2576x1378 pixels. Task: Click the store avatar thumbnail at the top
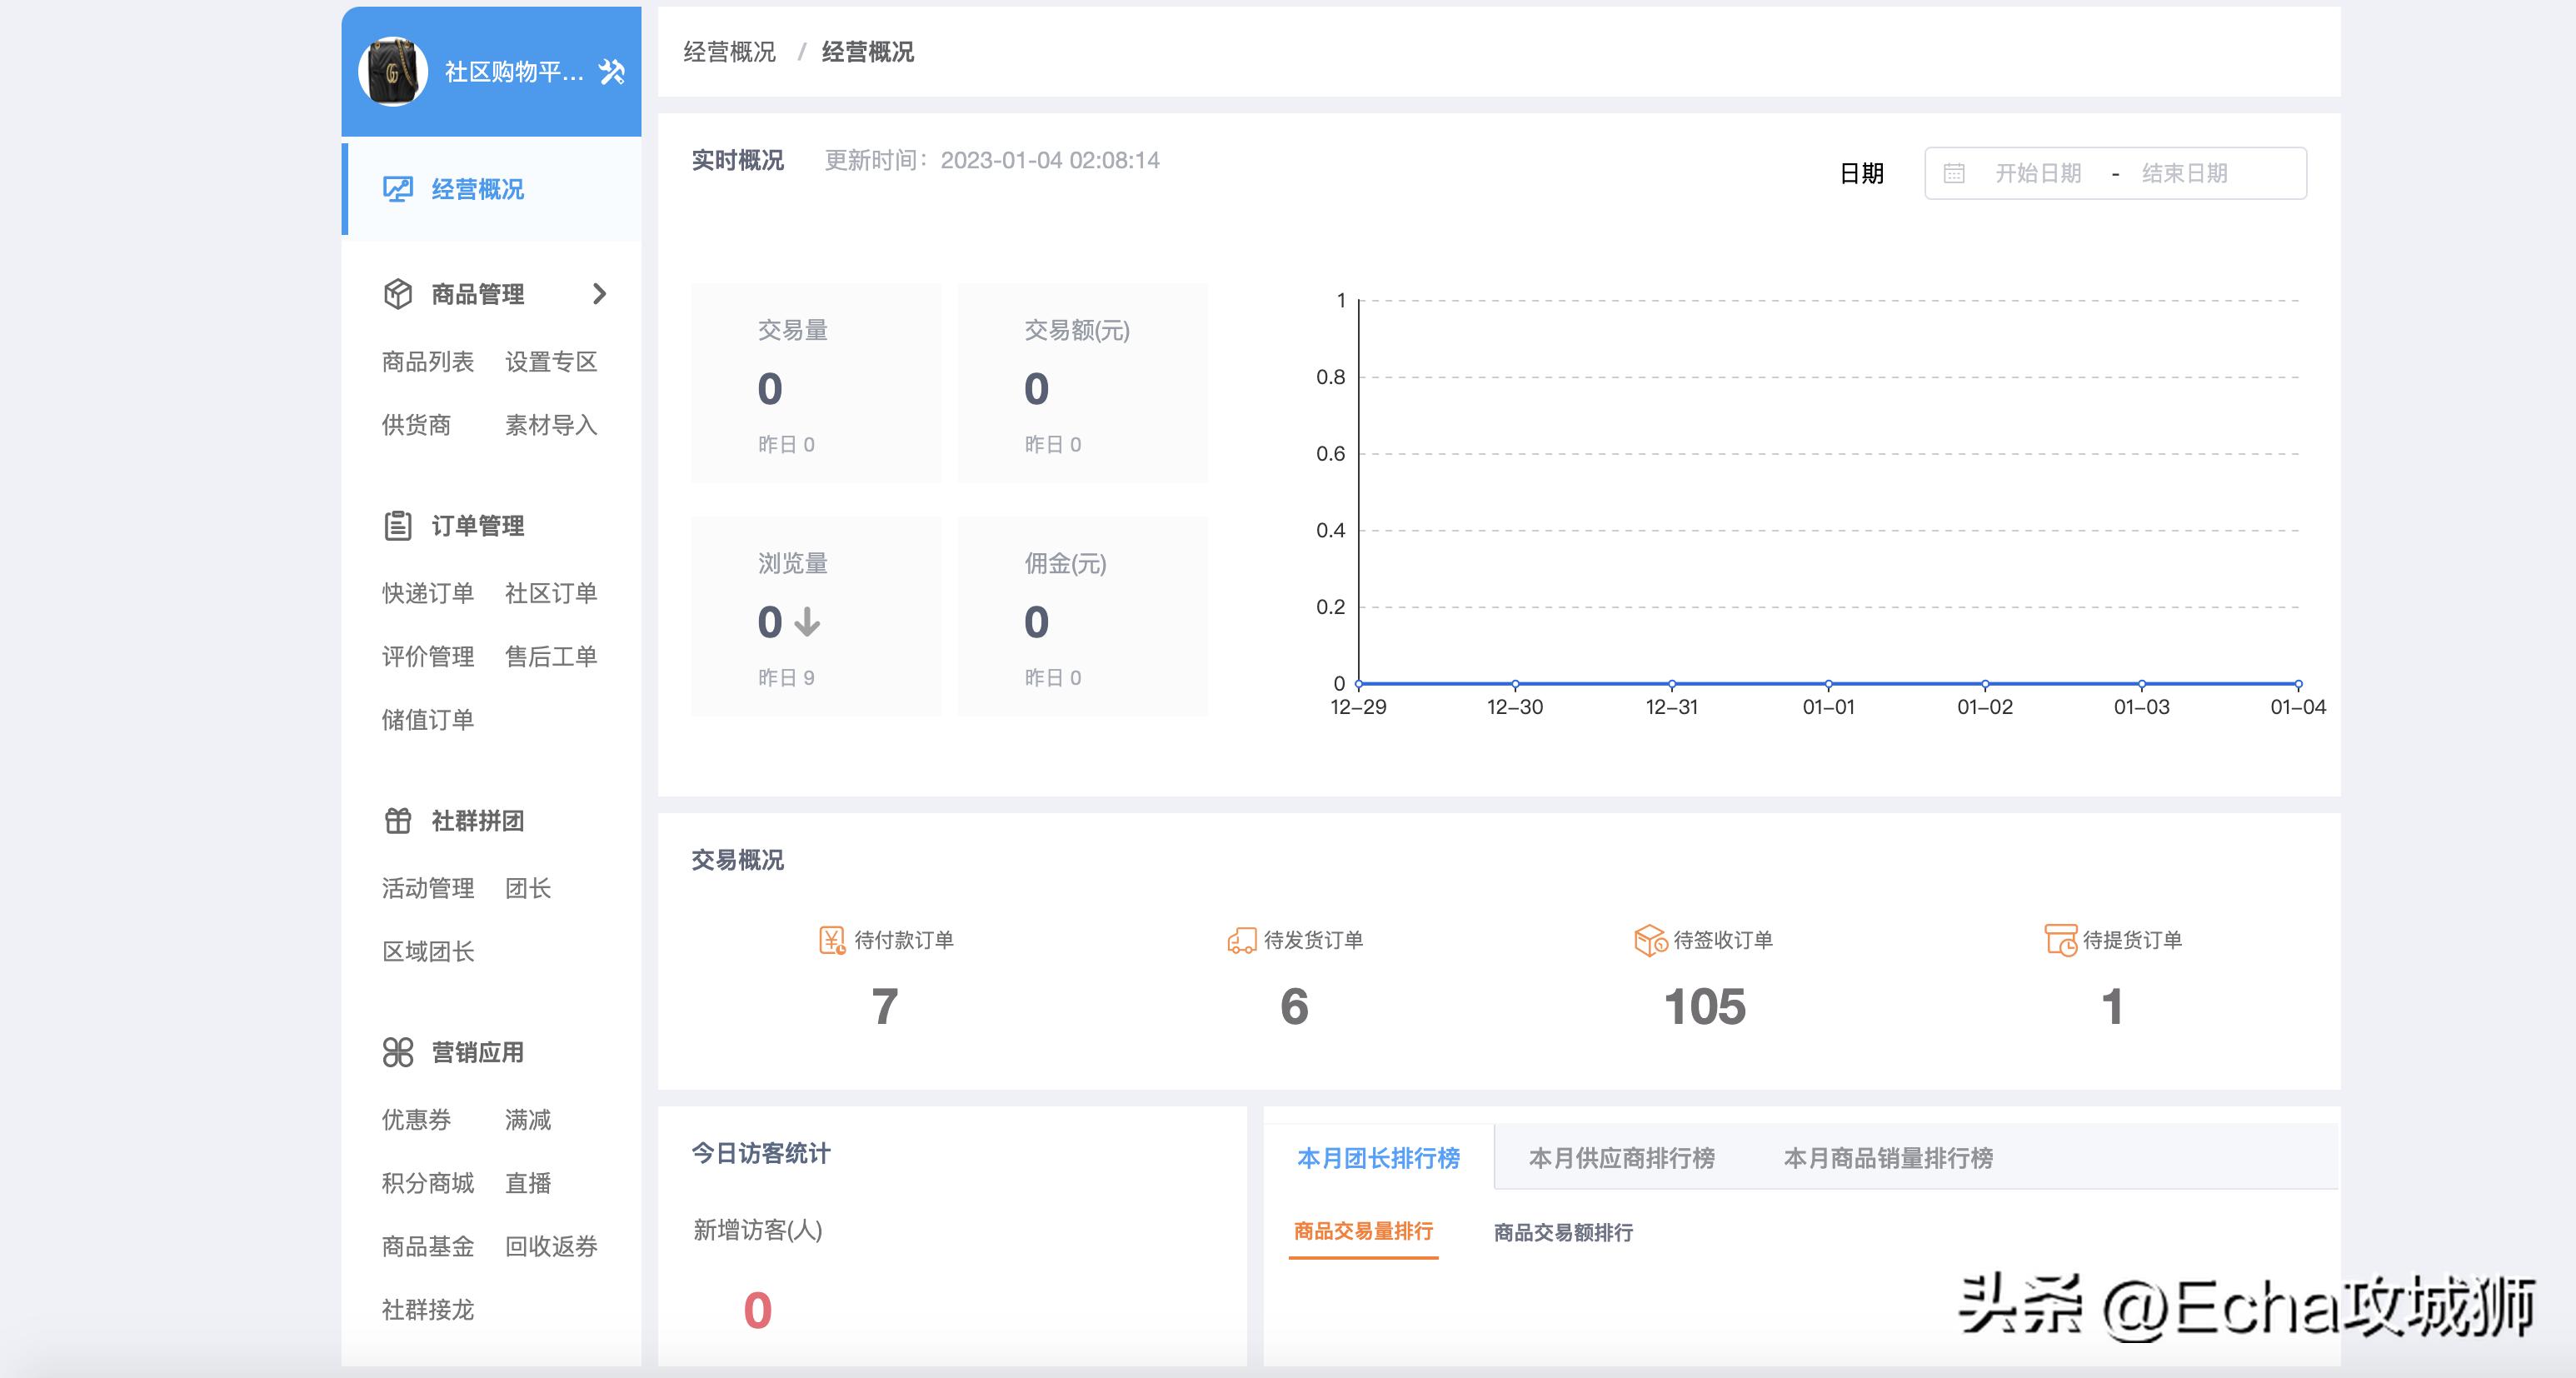coord(394,70)
